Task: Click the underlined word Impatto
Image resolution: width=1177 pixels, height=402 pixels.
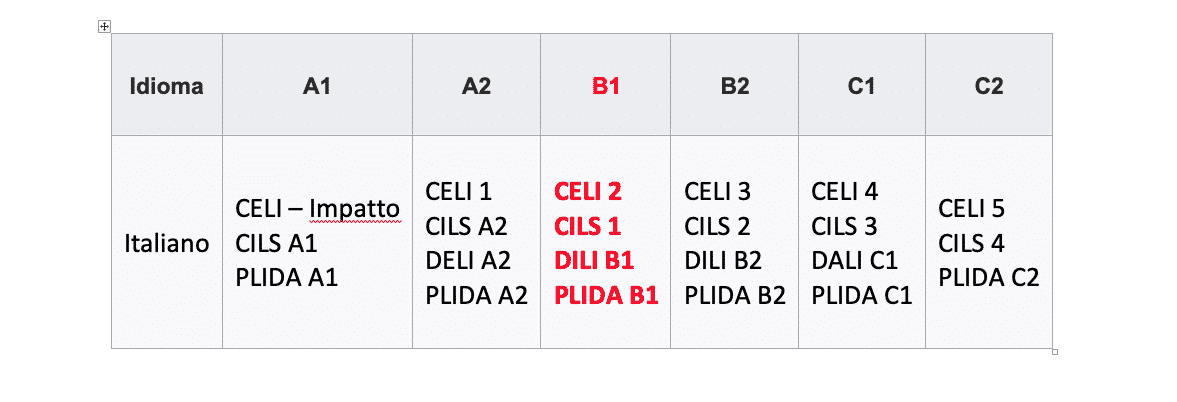Action: 355,209
